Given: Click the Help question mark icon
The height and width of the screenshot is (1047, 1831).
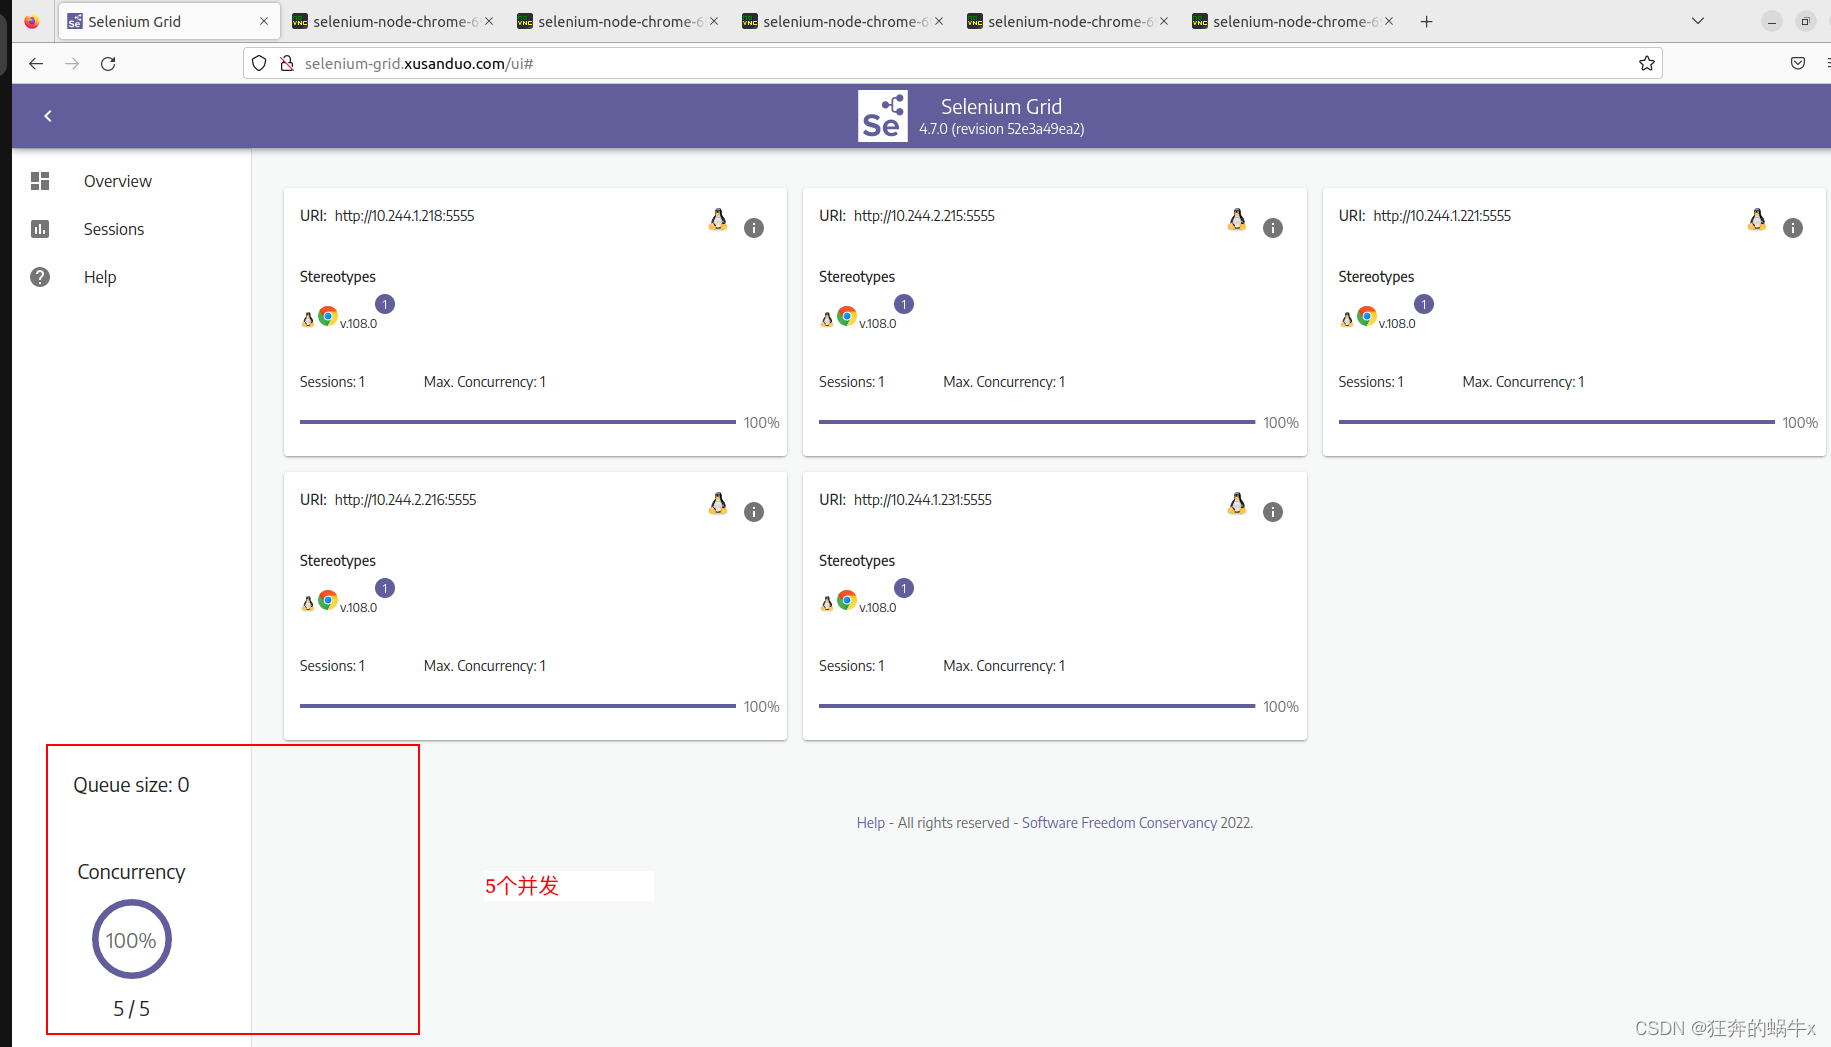Looking at the screenshot, I should click(40, 277).
